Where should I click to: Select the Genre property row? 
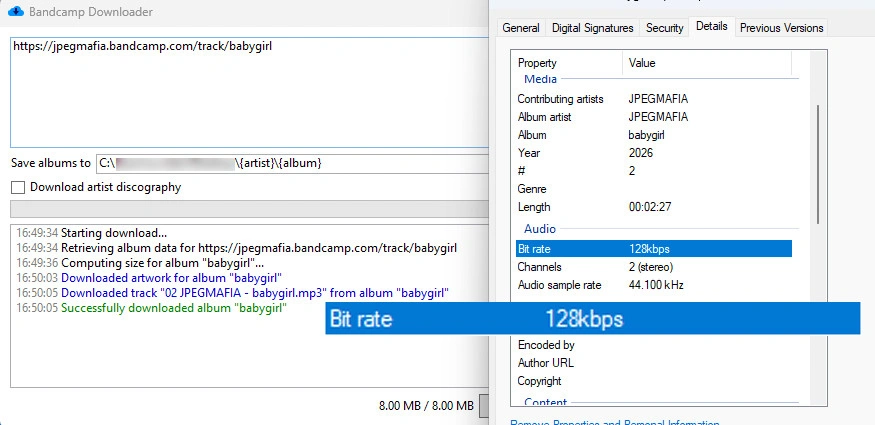tap(654, 189)
